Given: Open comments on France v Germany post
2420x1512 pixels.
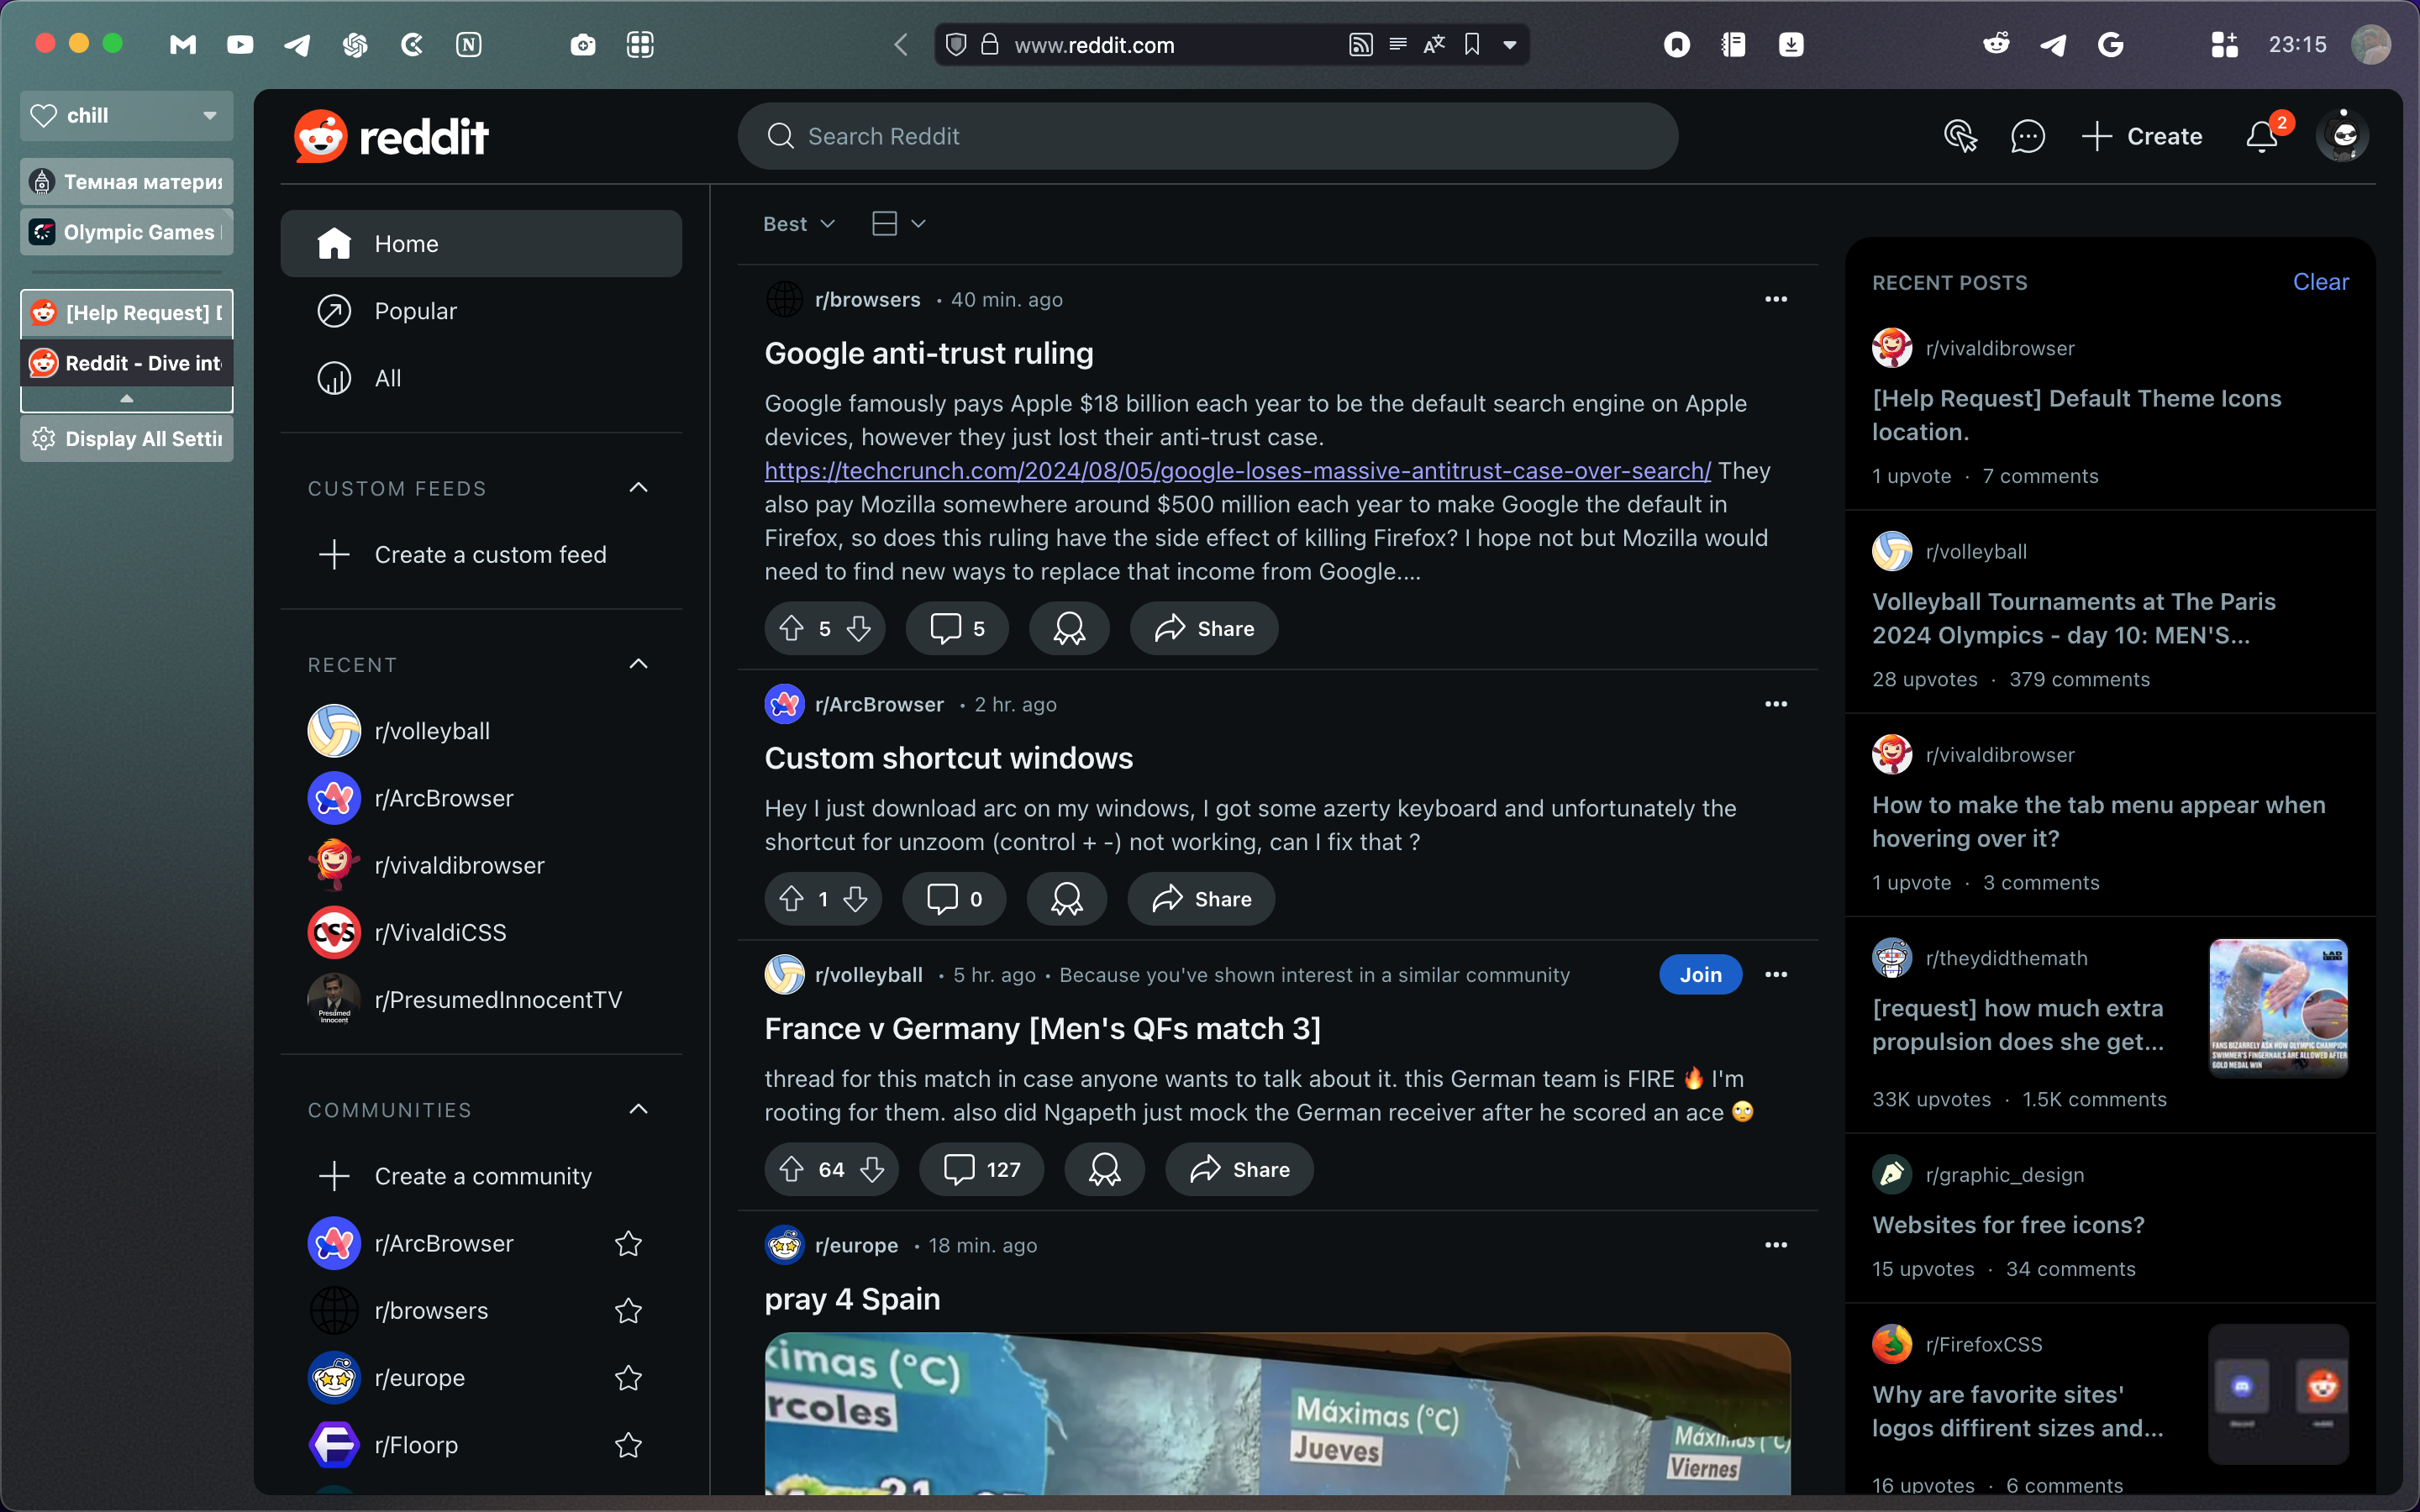Looking at the screenshot, I should pos(981,1169).
